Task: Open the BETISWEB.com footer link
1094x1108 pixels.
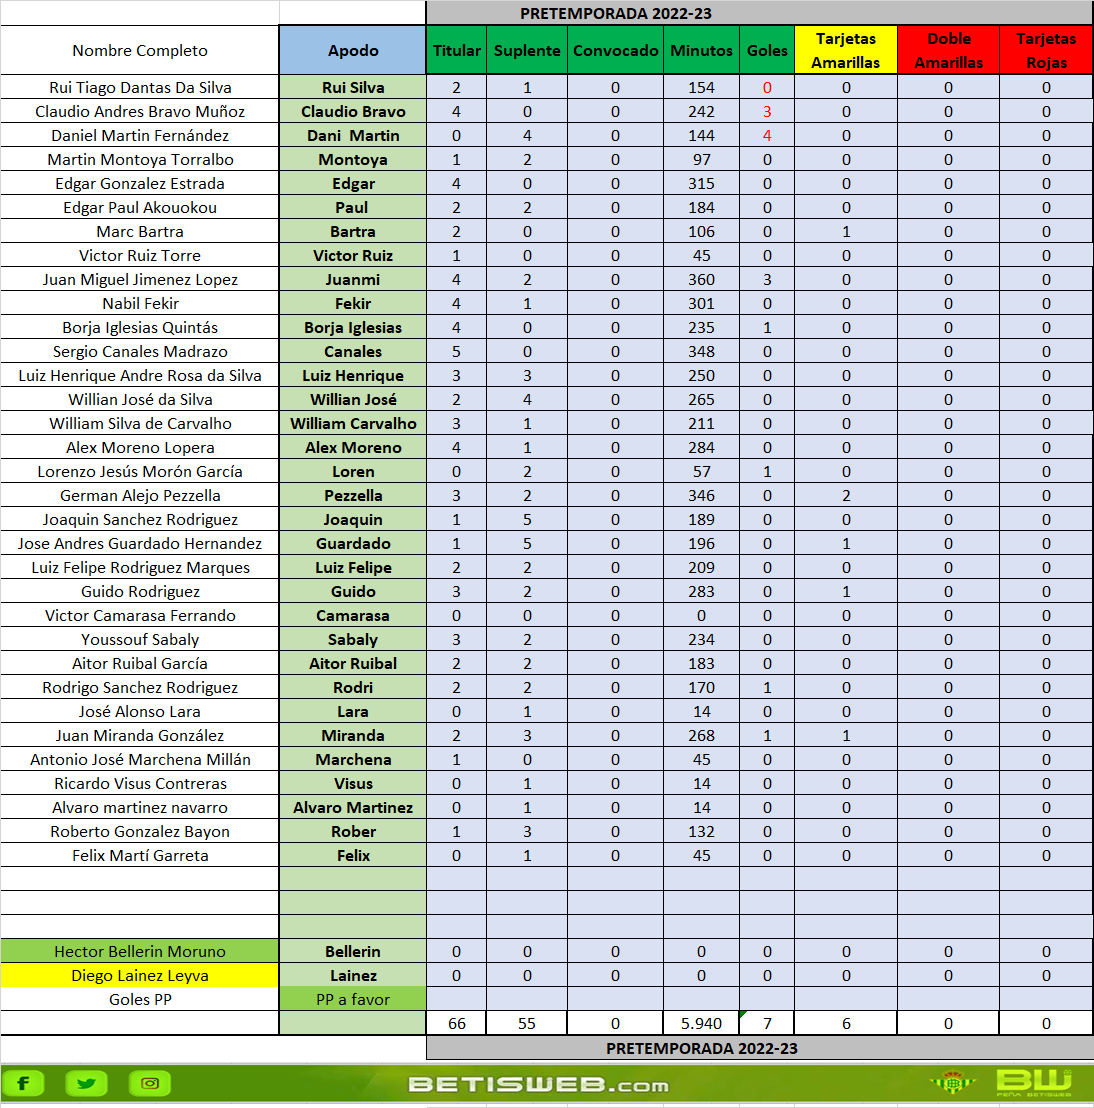Action: coord(539,1085)
